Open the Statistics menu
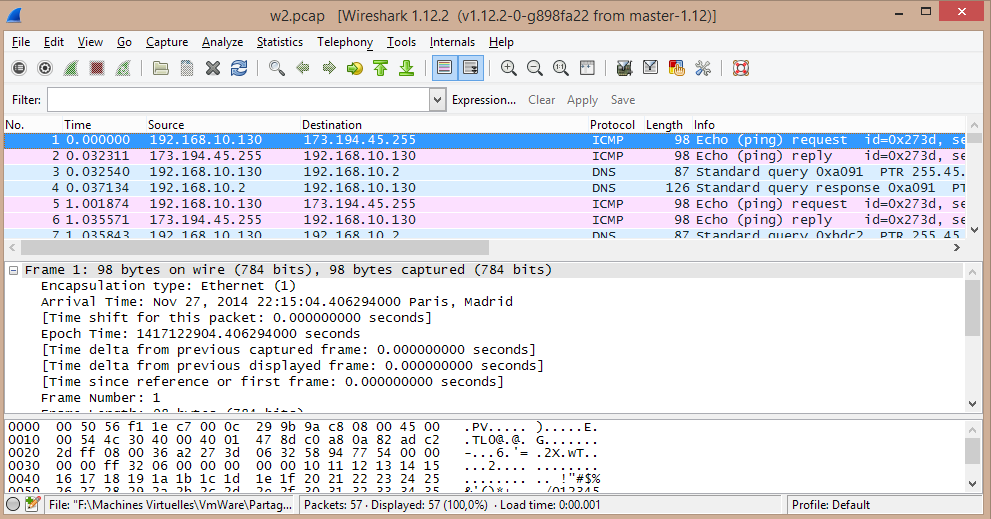Screen dimensions: 991x519 [279, 42]
